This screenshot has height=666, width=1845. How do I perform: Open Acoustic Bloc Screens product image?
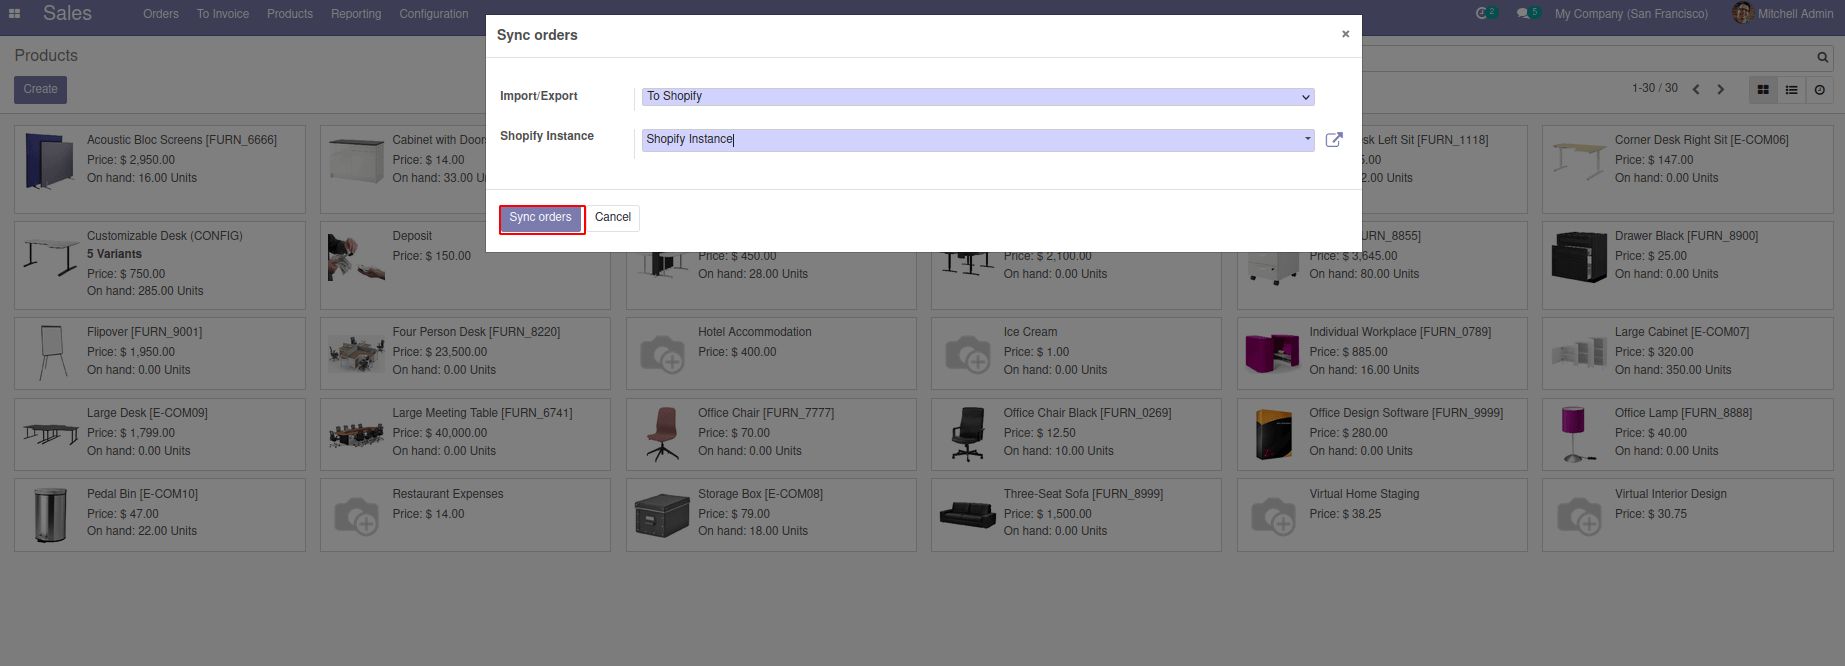coord(50,162)
